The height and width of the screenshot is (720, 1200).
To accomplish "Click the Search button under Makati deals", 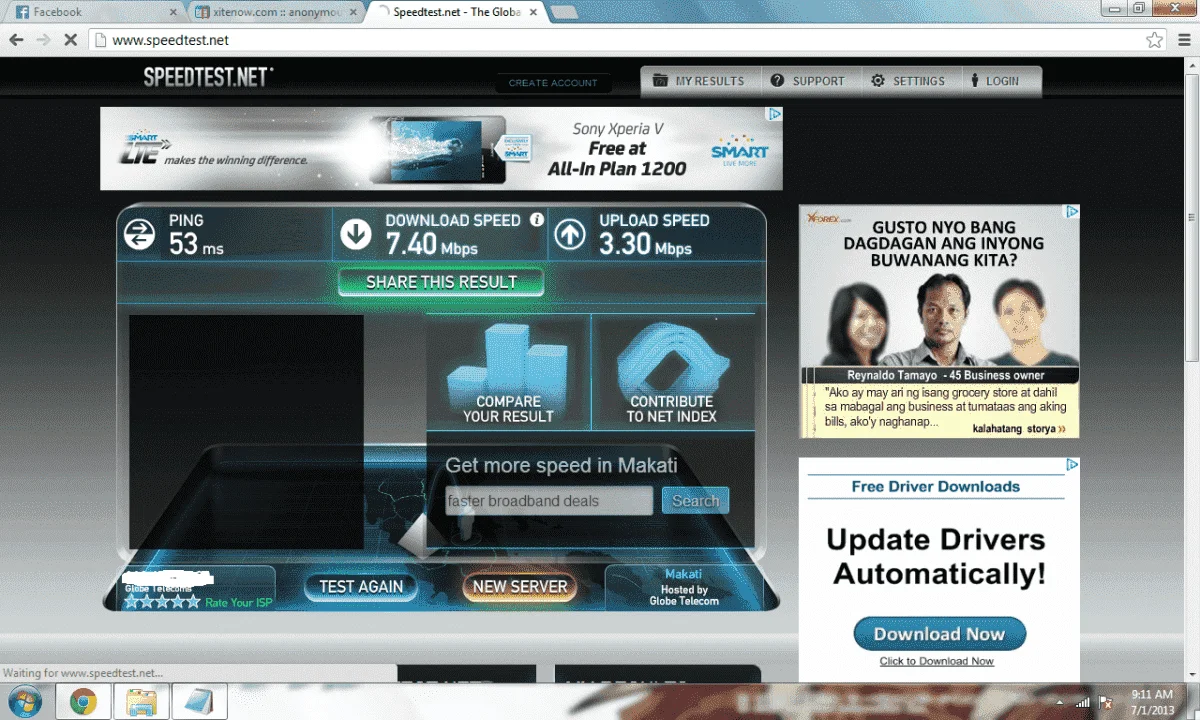I will coord(695,501).
